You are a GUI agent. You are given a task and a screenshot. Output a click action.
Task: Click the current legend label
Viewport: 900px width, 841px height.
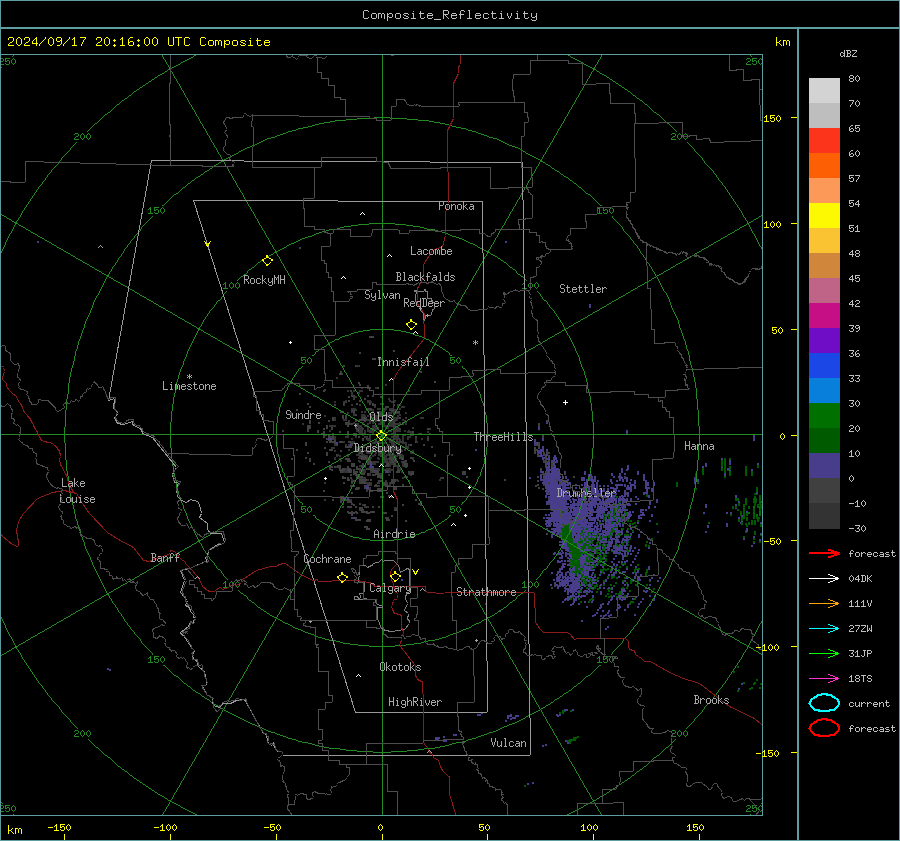point(868,704)
